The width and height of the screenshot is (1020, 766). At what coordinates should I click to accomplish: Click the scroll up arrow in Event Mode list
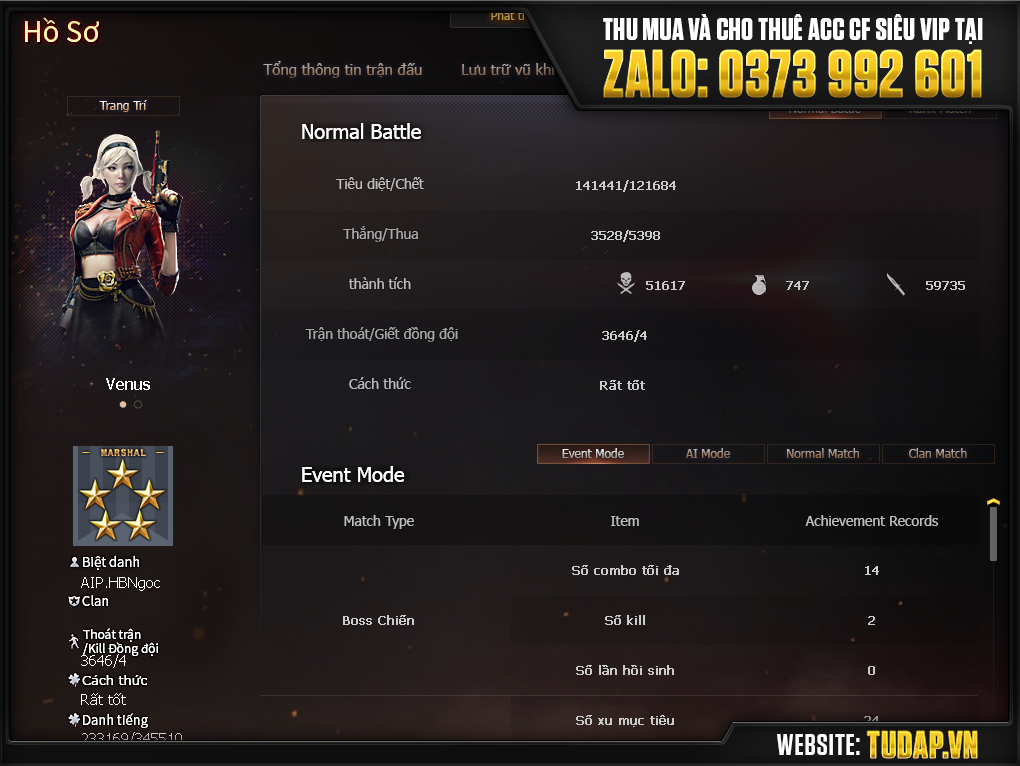tap(993, 502)
